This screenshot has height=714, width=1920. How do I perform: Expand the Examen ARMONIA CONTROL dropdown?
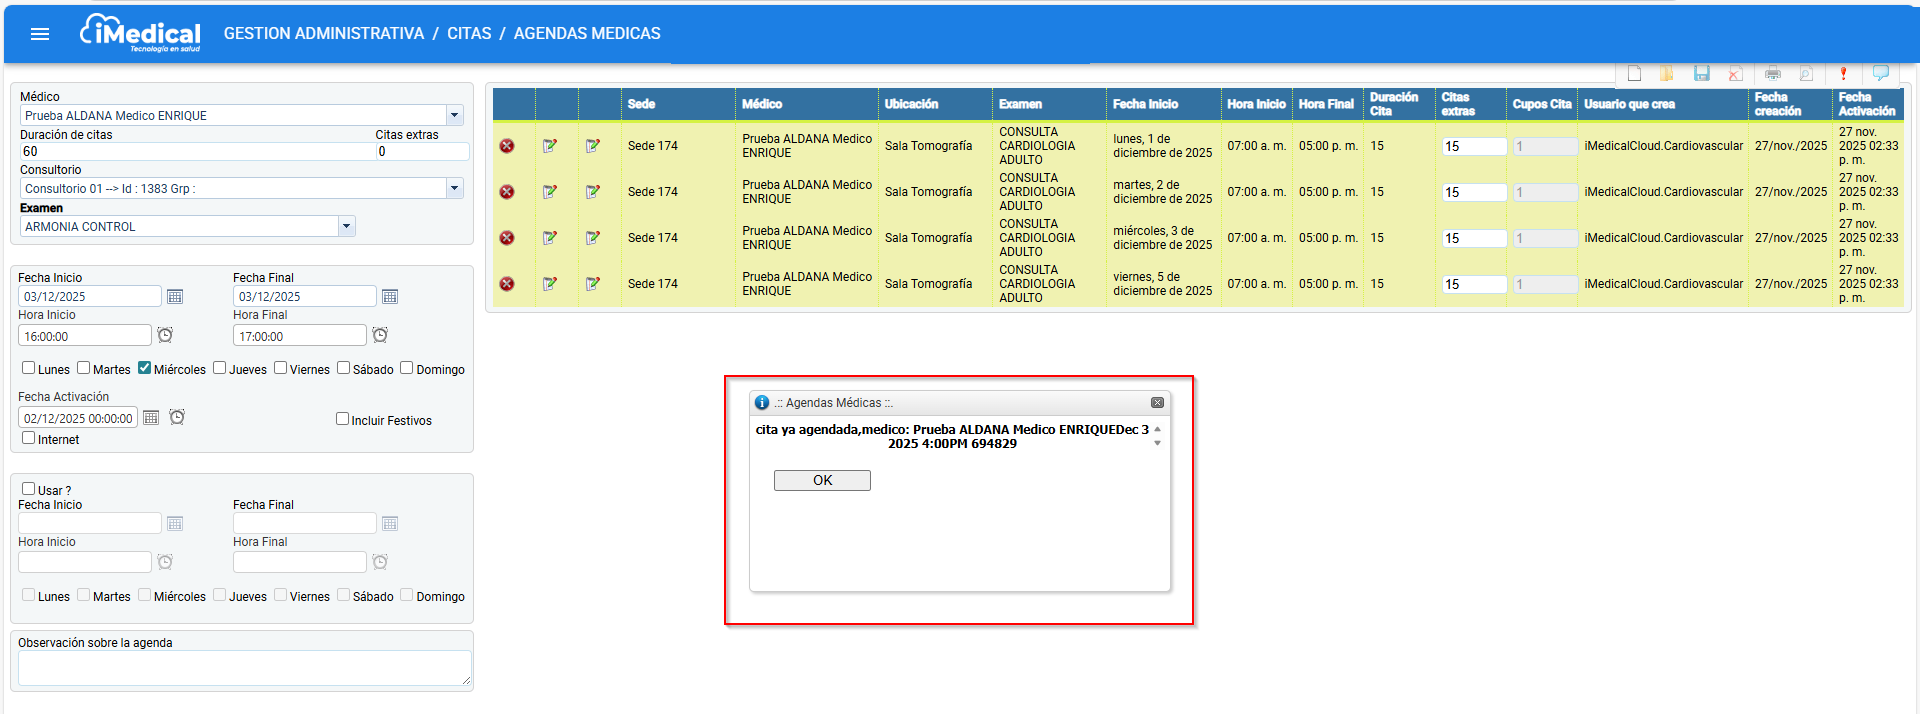coord(346,226)
